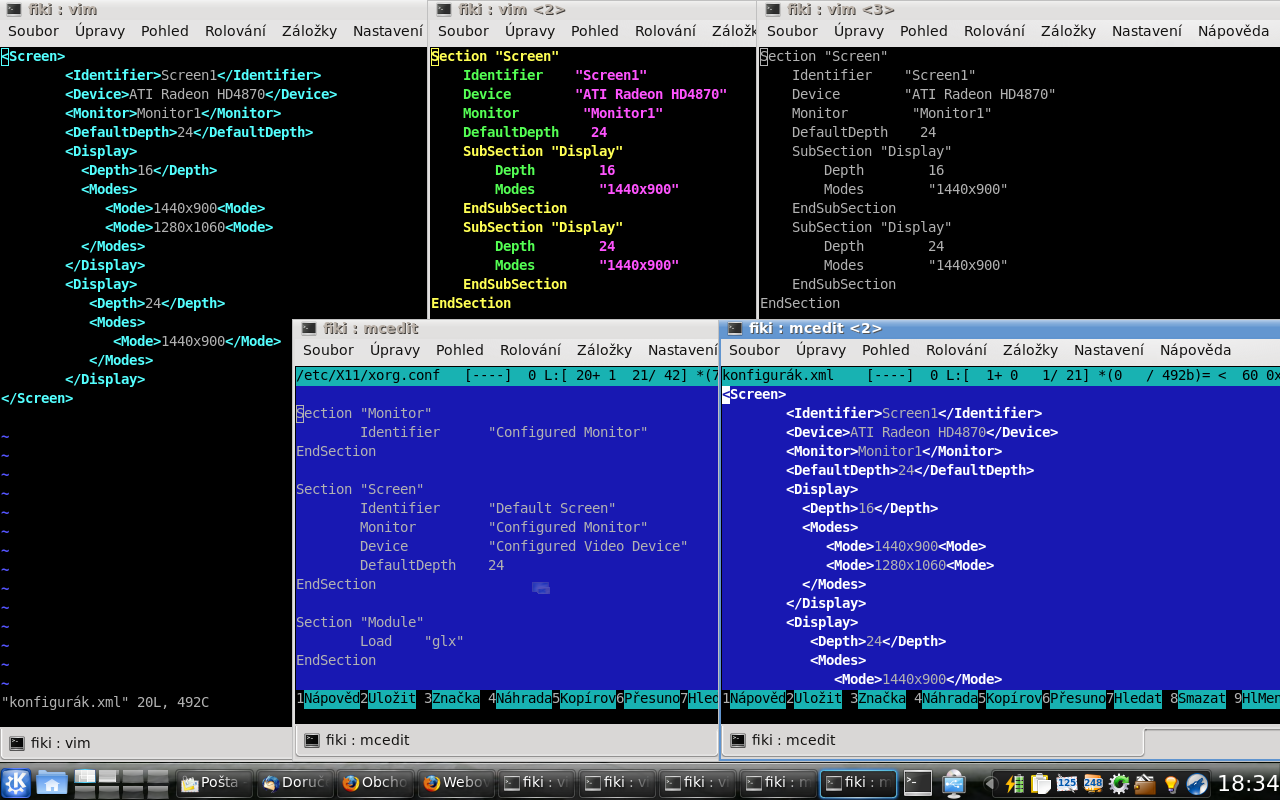Click the '"Configured Video Device"' value in xorg.conf
Screen dimensions: 1280x800
pos(588,546)
